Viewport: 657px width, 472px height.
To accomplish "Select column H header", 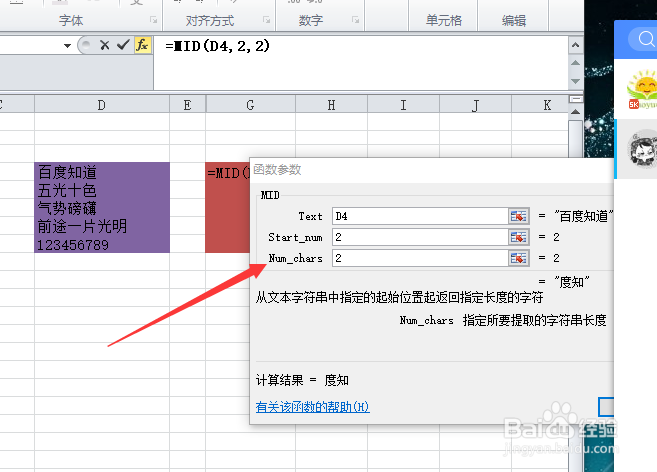I will click(x=331, y=105).
